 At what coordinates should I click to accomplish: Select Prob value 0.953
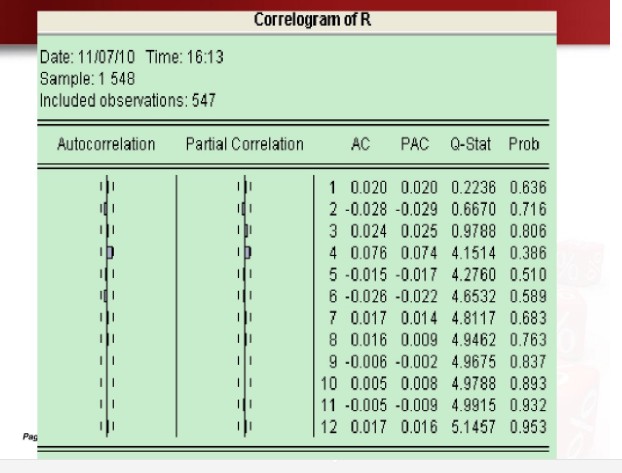pyautogui.click(x=528, y=427)
